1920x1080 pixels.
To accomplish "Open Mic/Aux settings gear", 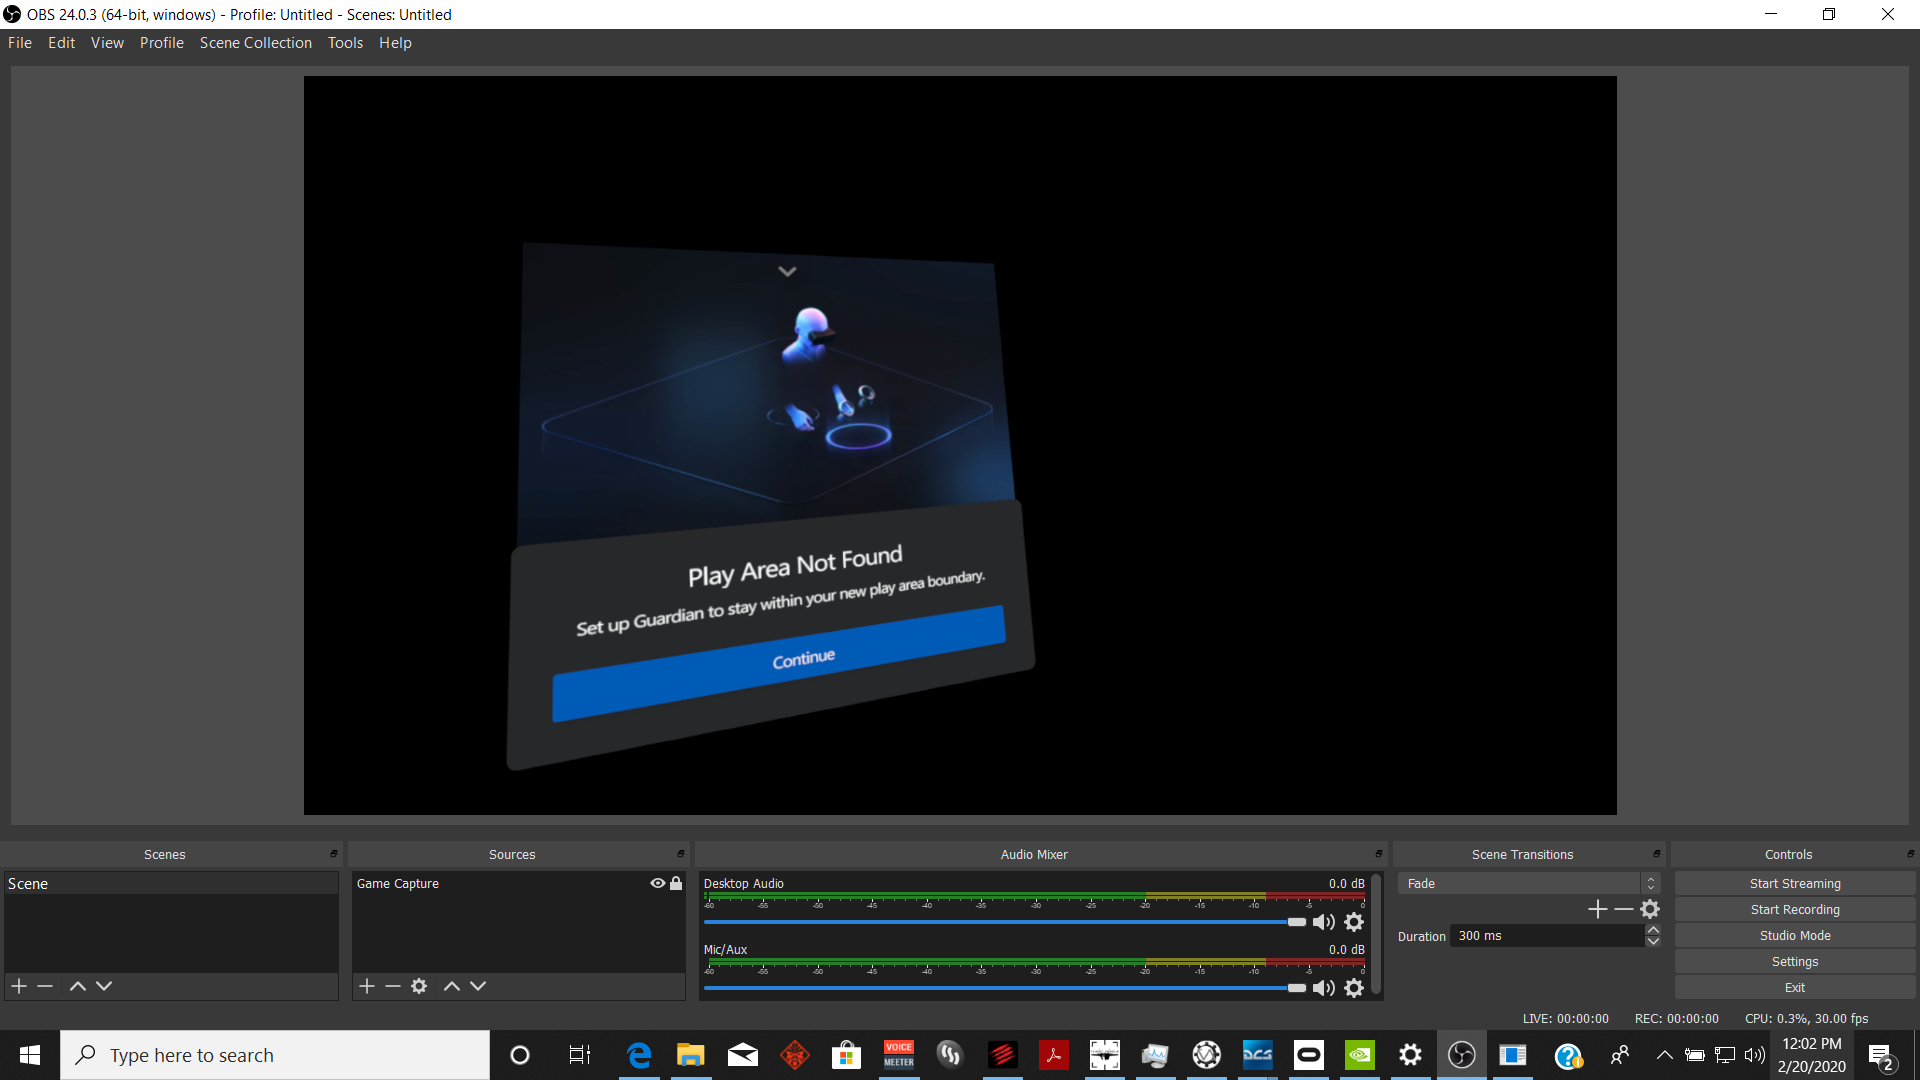I will (x=1354, y=988).
